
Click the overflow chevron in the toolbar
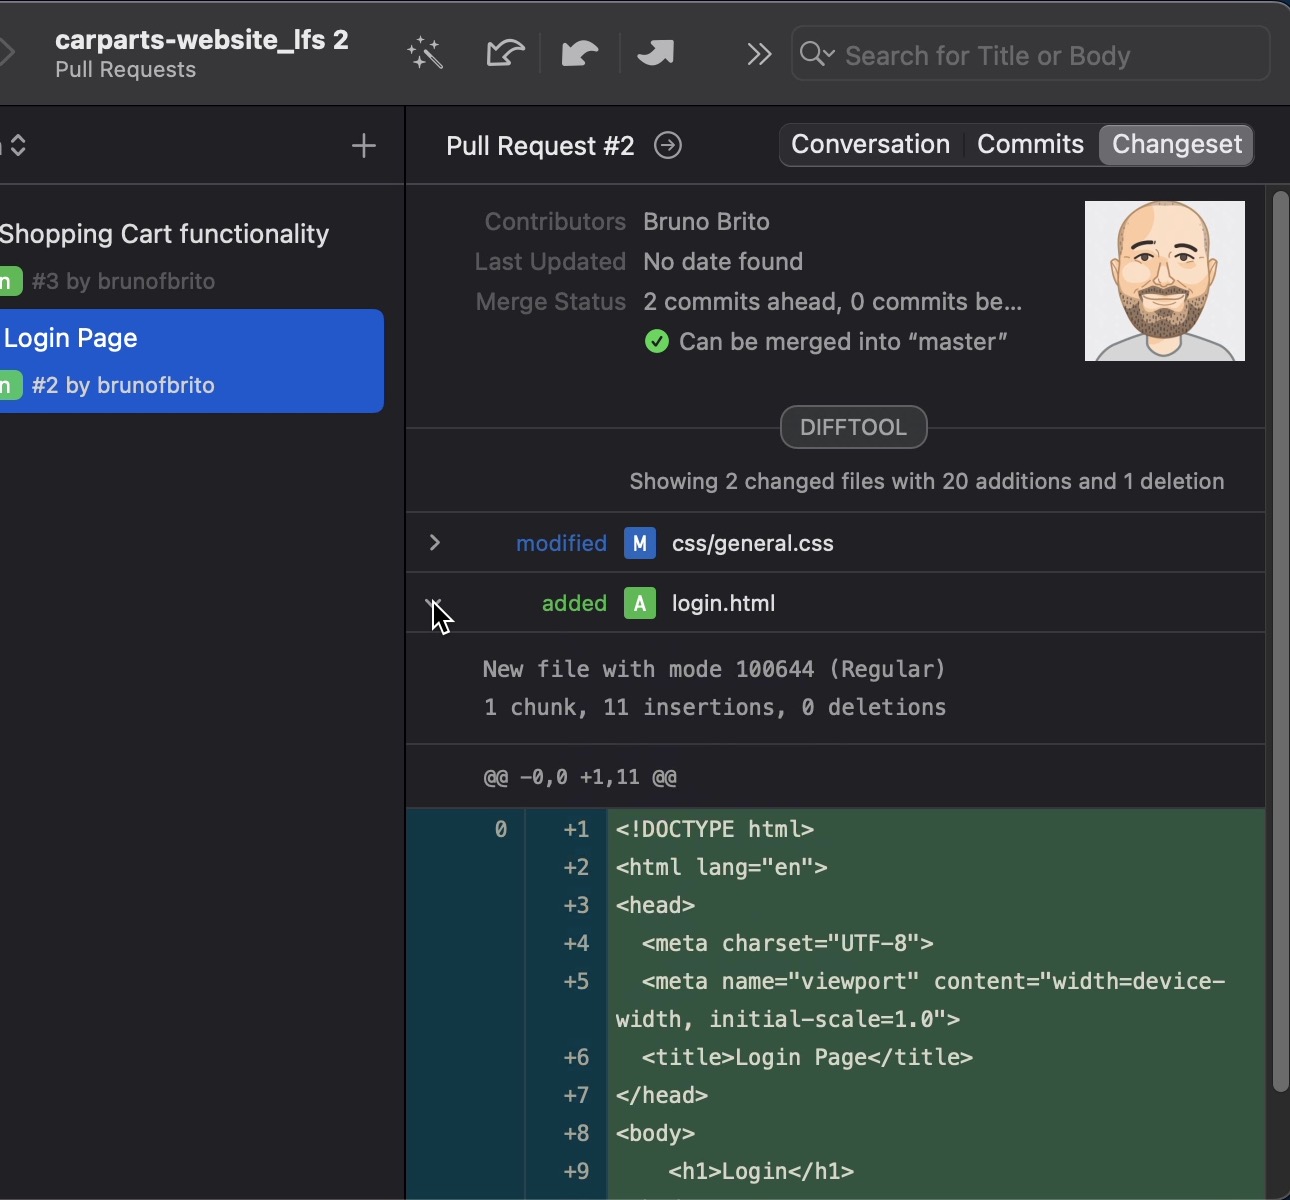click(x=759, y=54)
